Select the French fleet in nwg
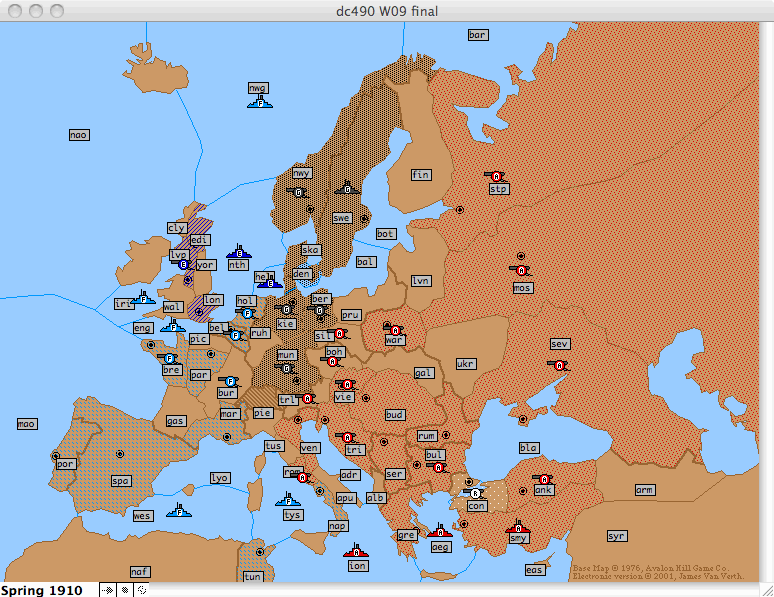This screenshot has height=597, width=774. pos(260,103)
